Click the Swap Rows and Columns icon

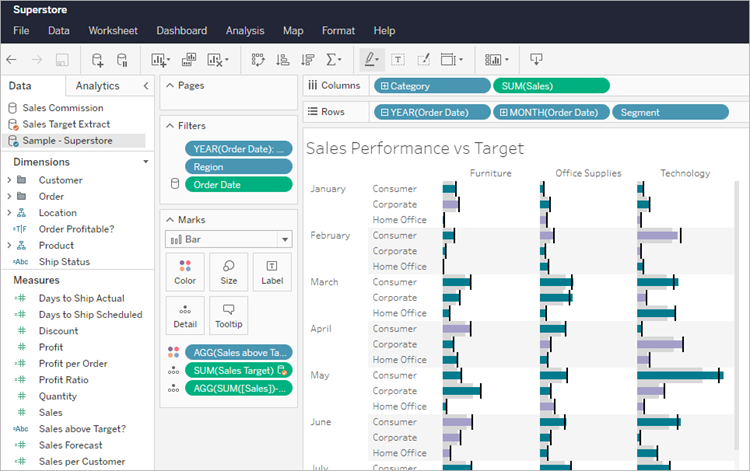258,60
